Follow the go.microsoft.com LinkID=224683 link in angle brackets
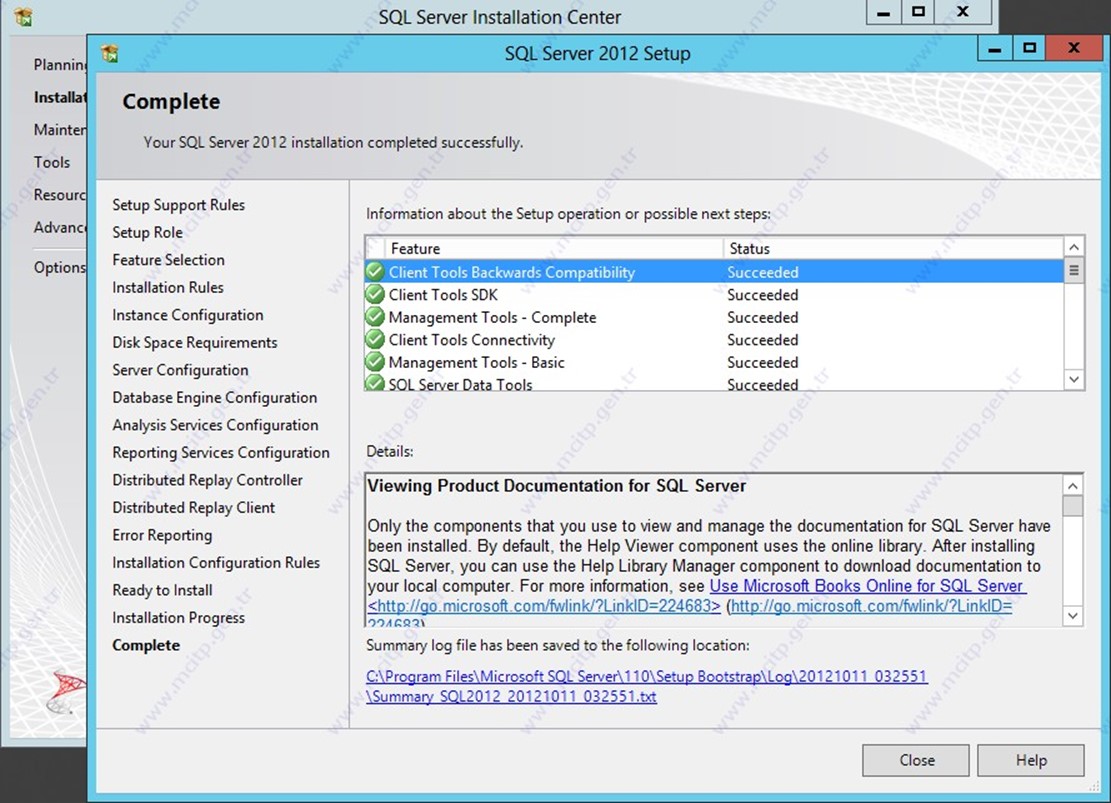The image size is (1111, 803). [x=543, y=606]
